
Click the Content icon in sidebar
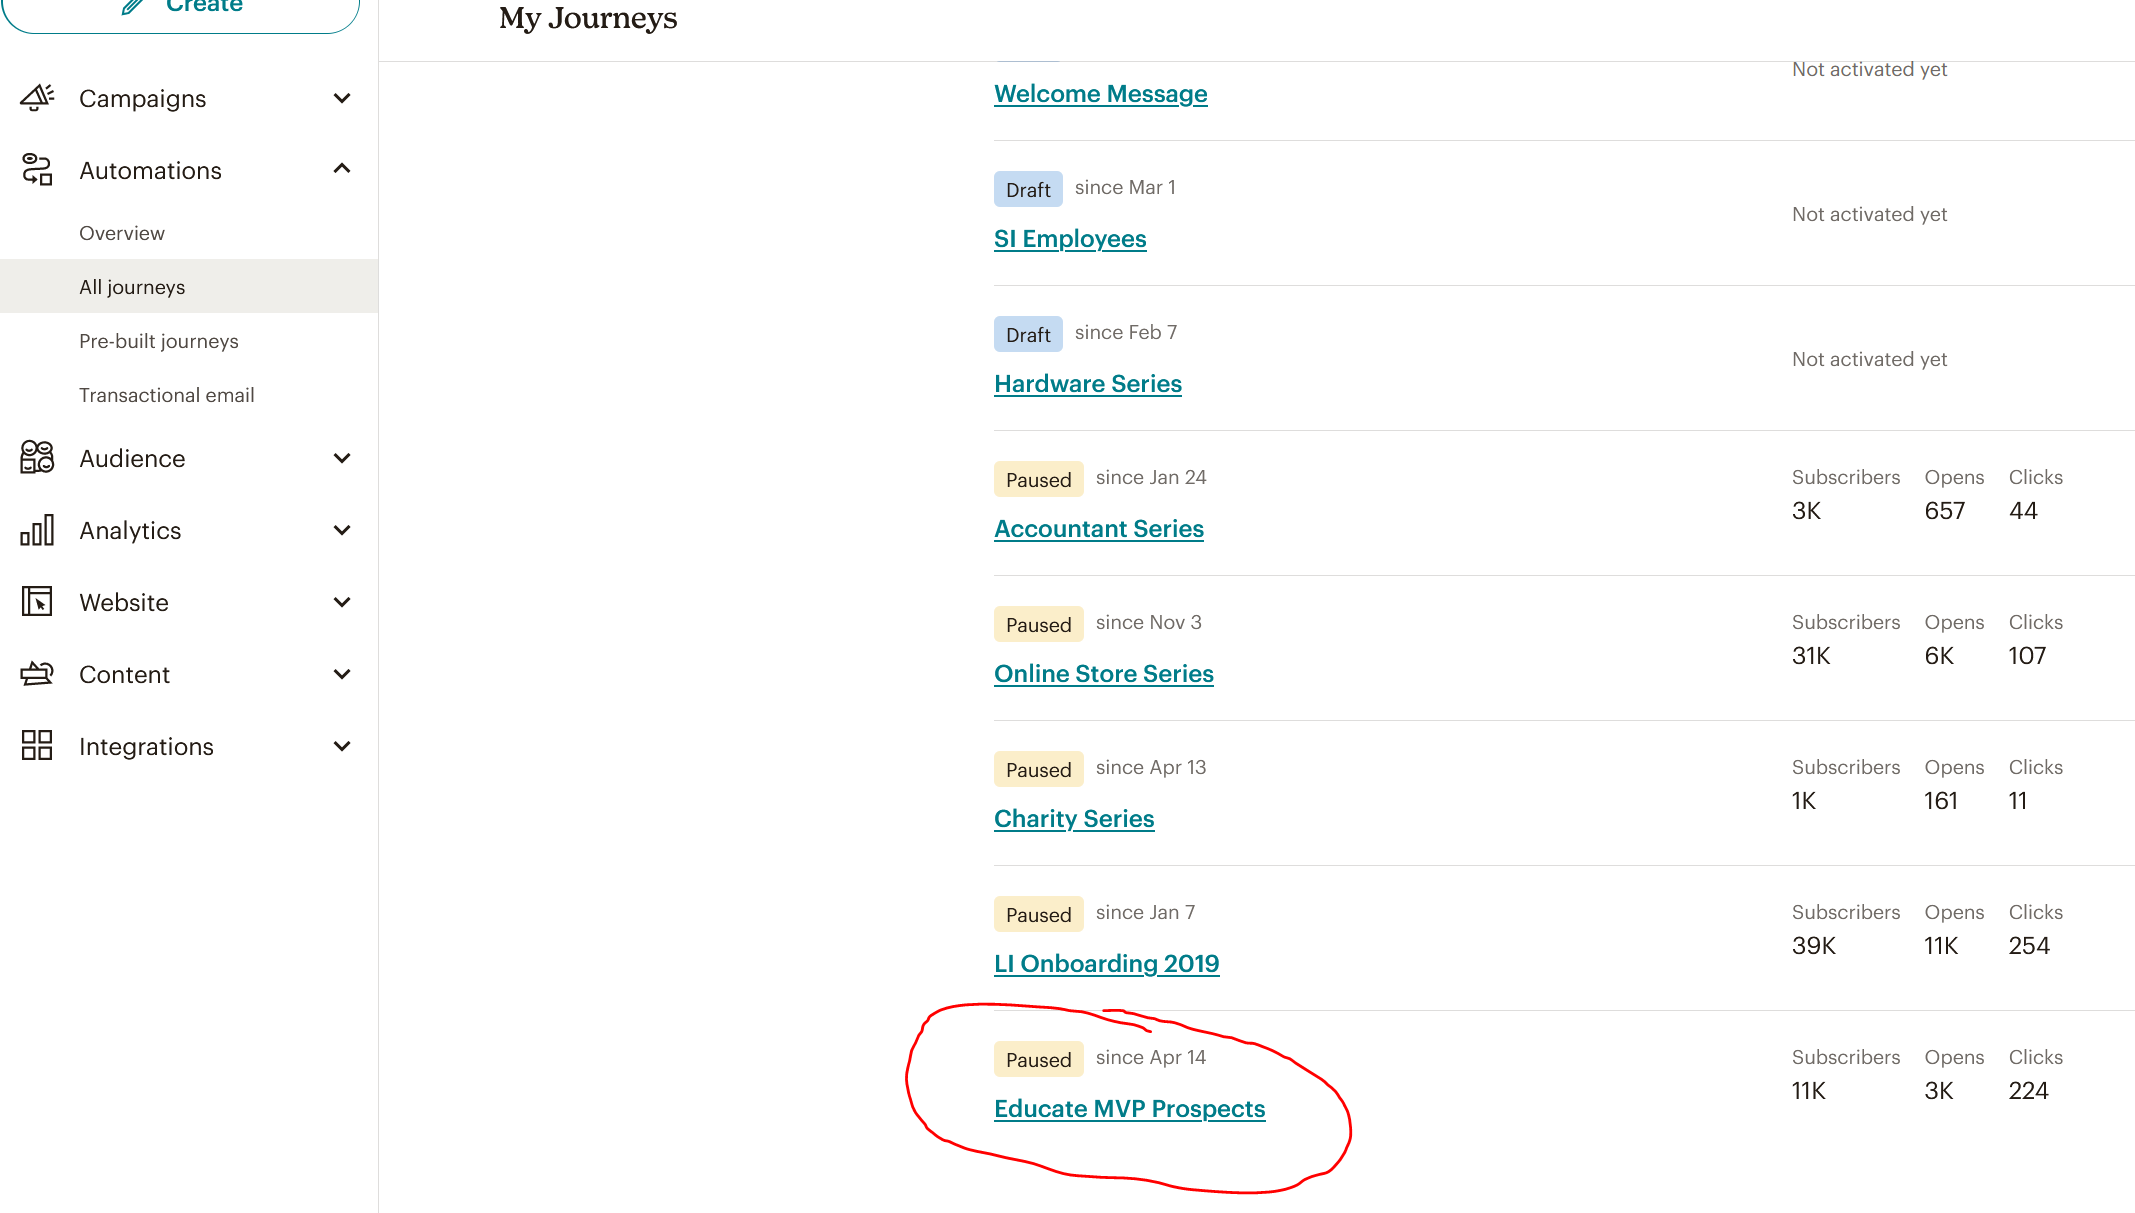click(x=37, y=674)
